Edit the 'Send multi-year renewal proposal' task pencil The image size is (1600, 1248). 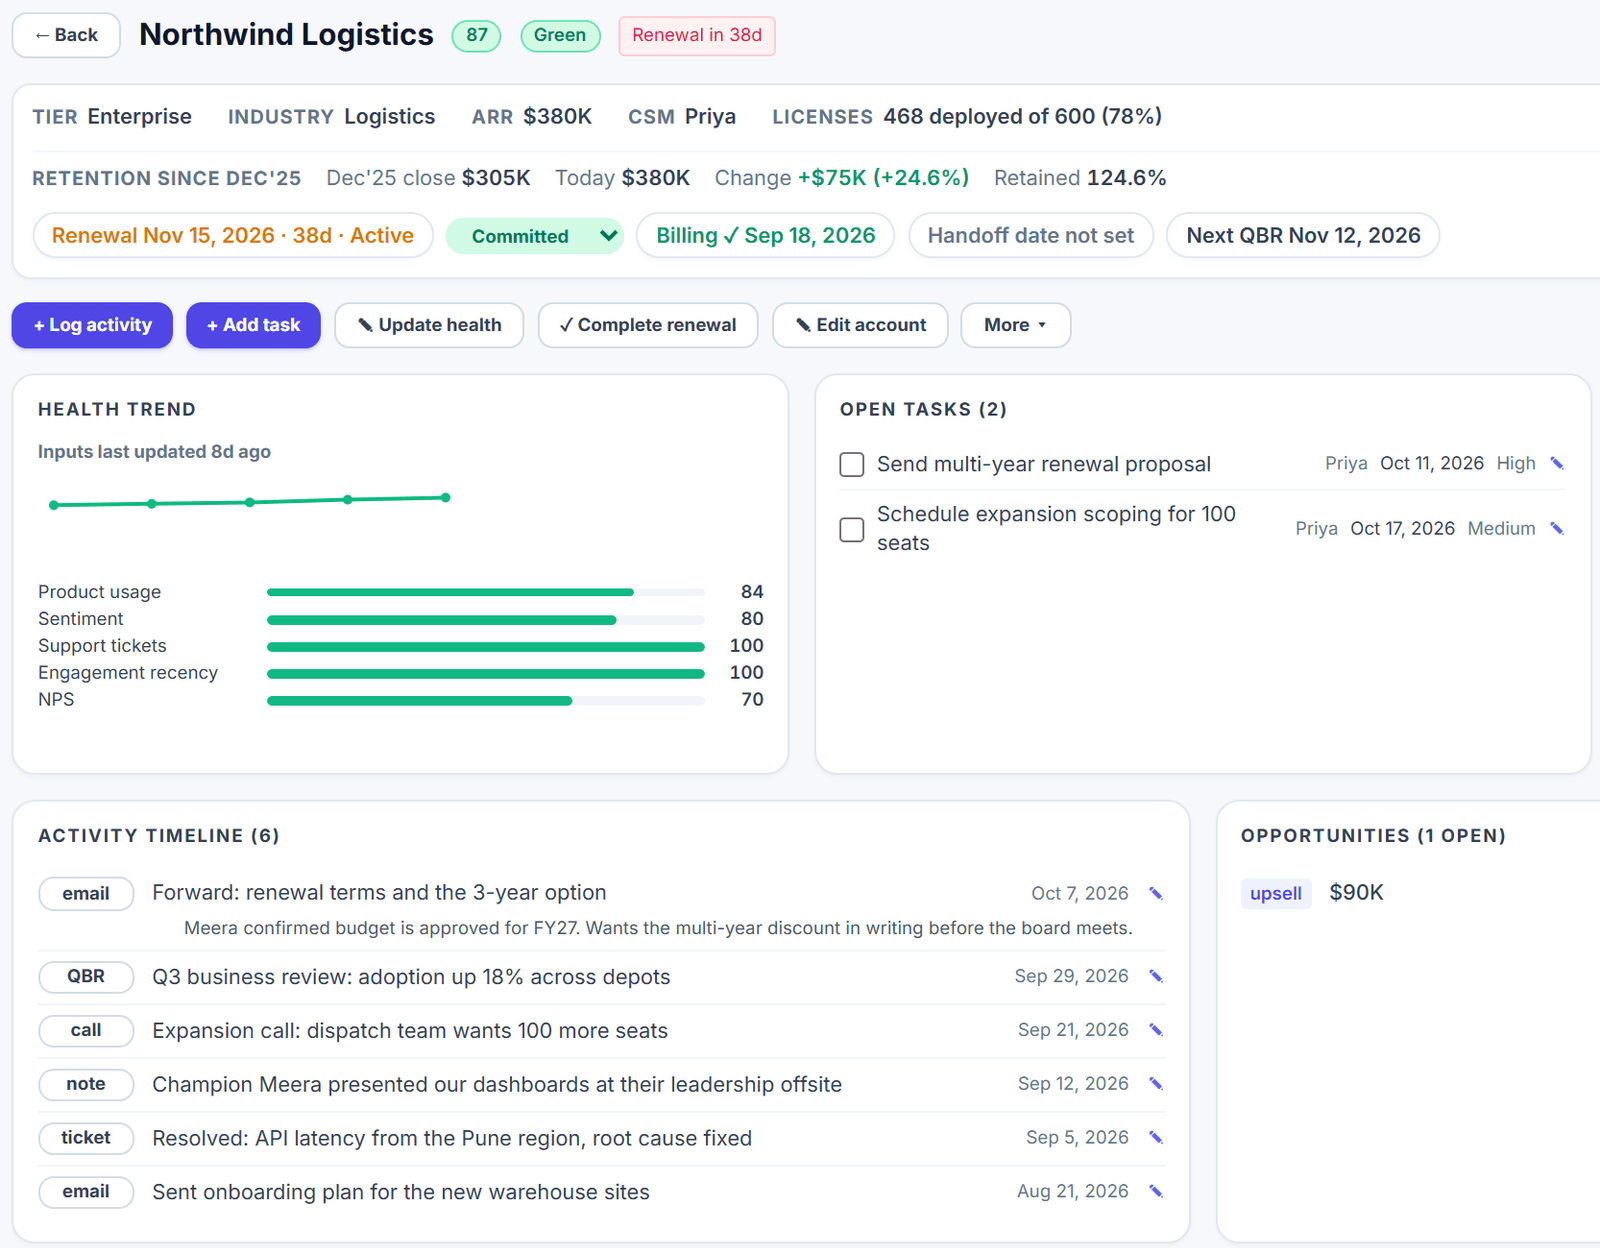pos(1557,463)
